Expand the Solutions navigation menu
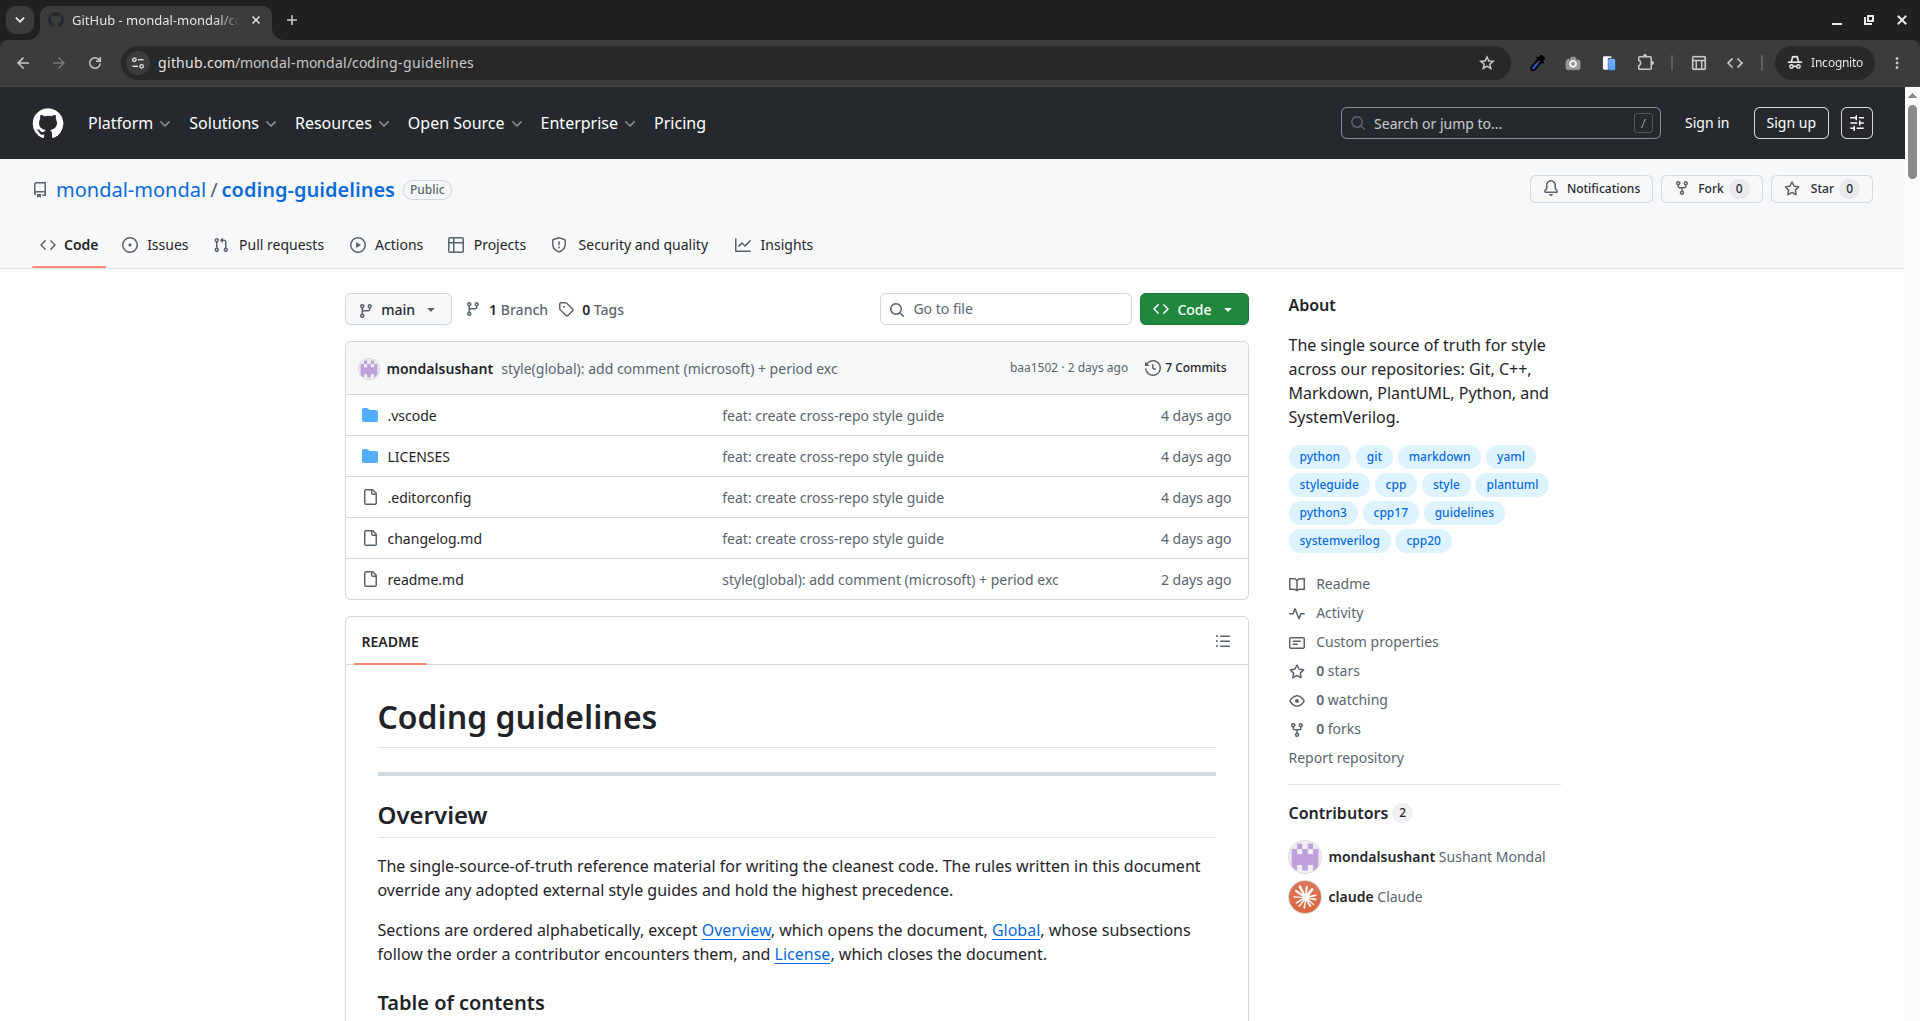 tap(232, 123)
